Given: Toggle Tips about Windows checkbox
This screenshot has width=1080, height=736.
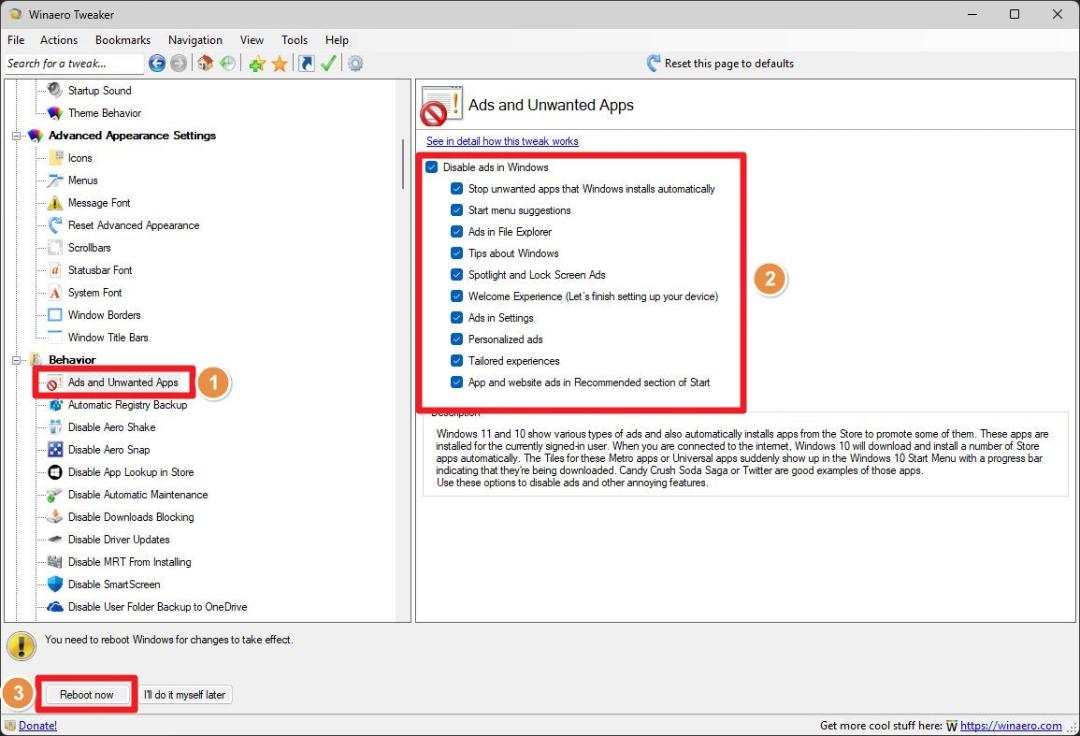Looking at the screenshot, I should point(457,253).
